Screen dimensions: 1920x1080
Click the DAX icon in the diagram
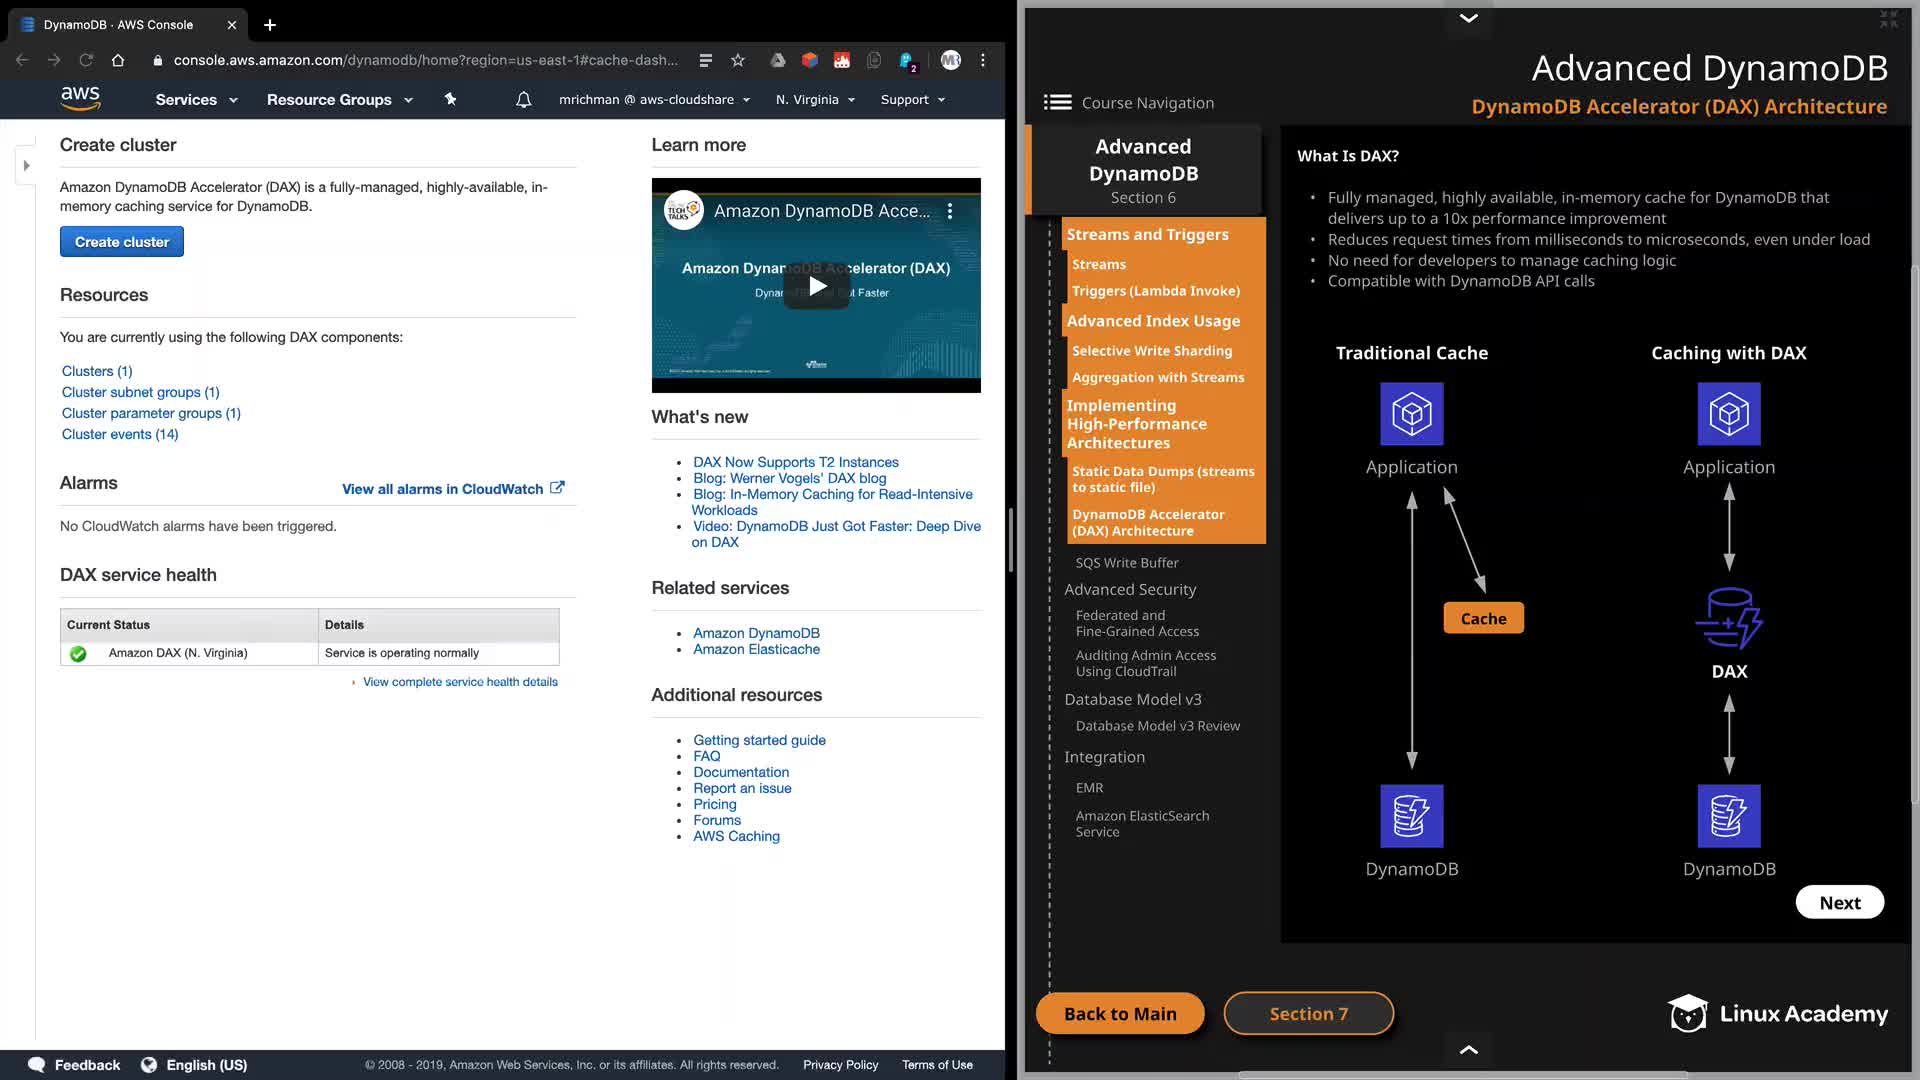coord(1729,619)
